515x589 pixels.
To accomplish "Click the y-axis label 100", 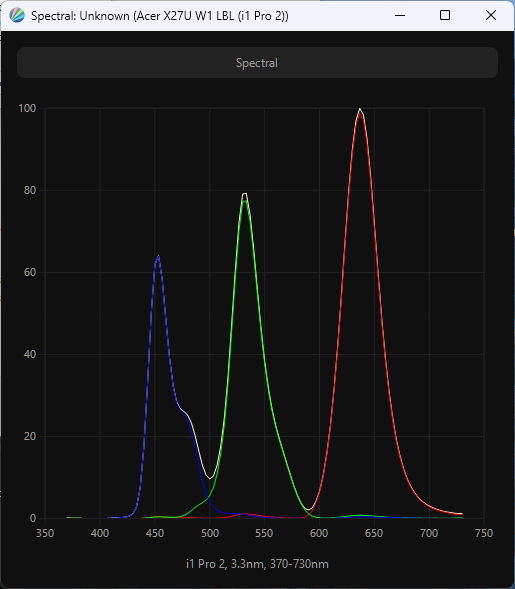I will tap(27, 108).
